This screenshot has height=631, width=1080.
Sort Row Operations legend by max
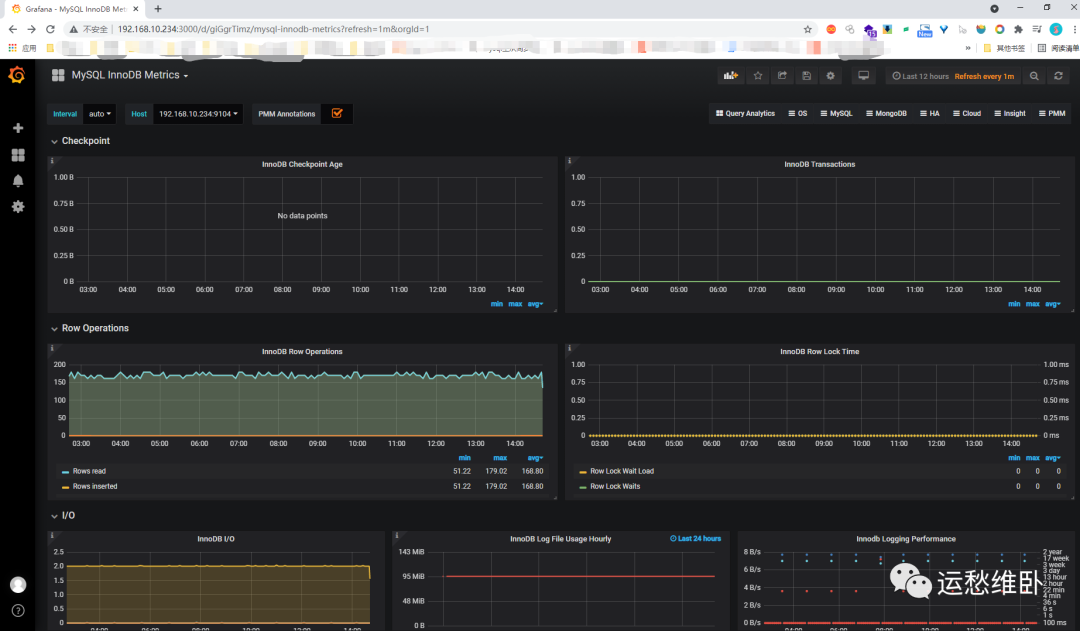click(500, 458)
